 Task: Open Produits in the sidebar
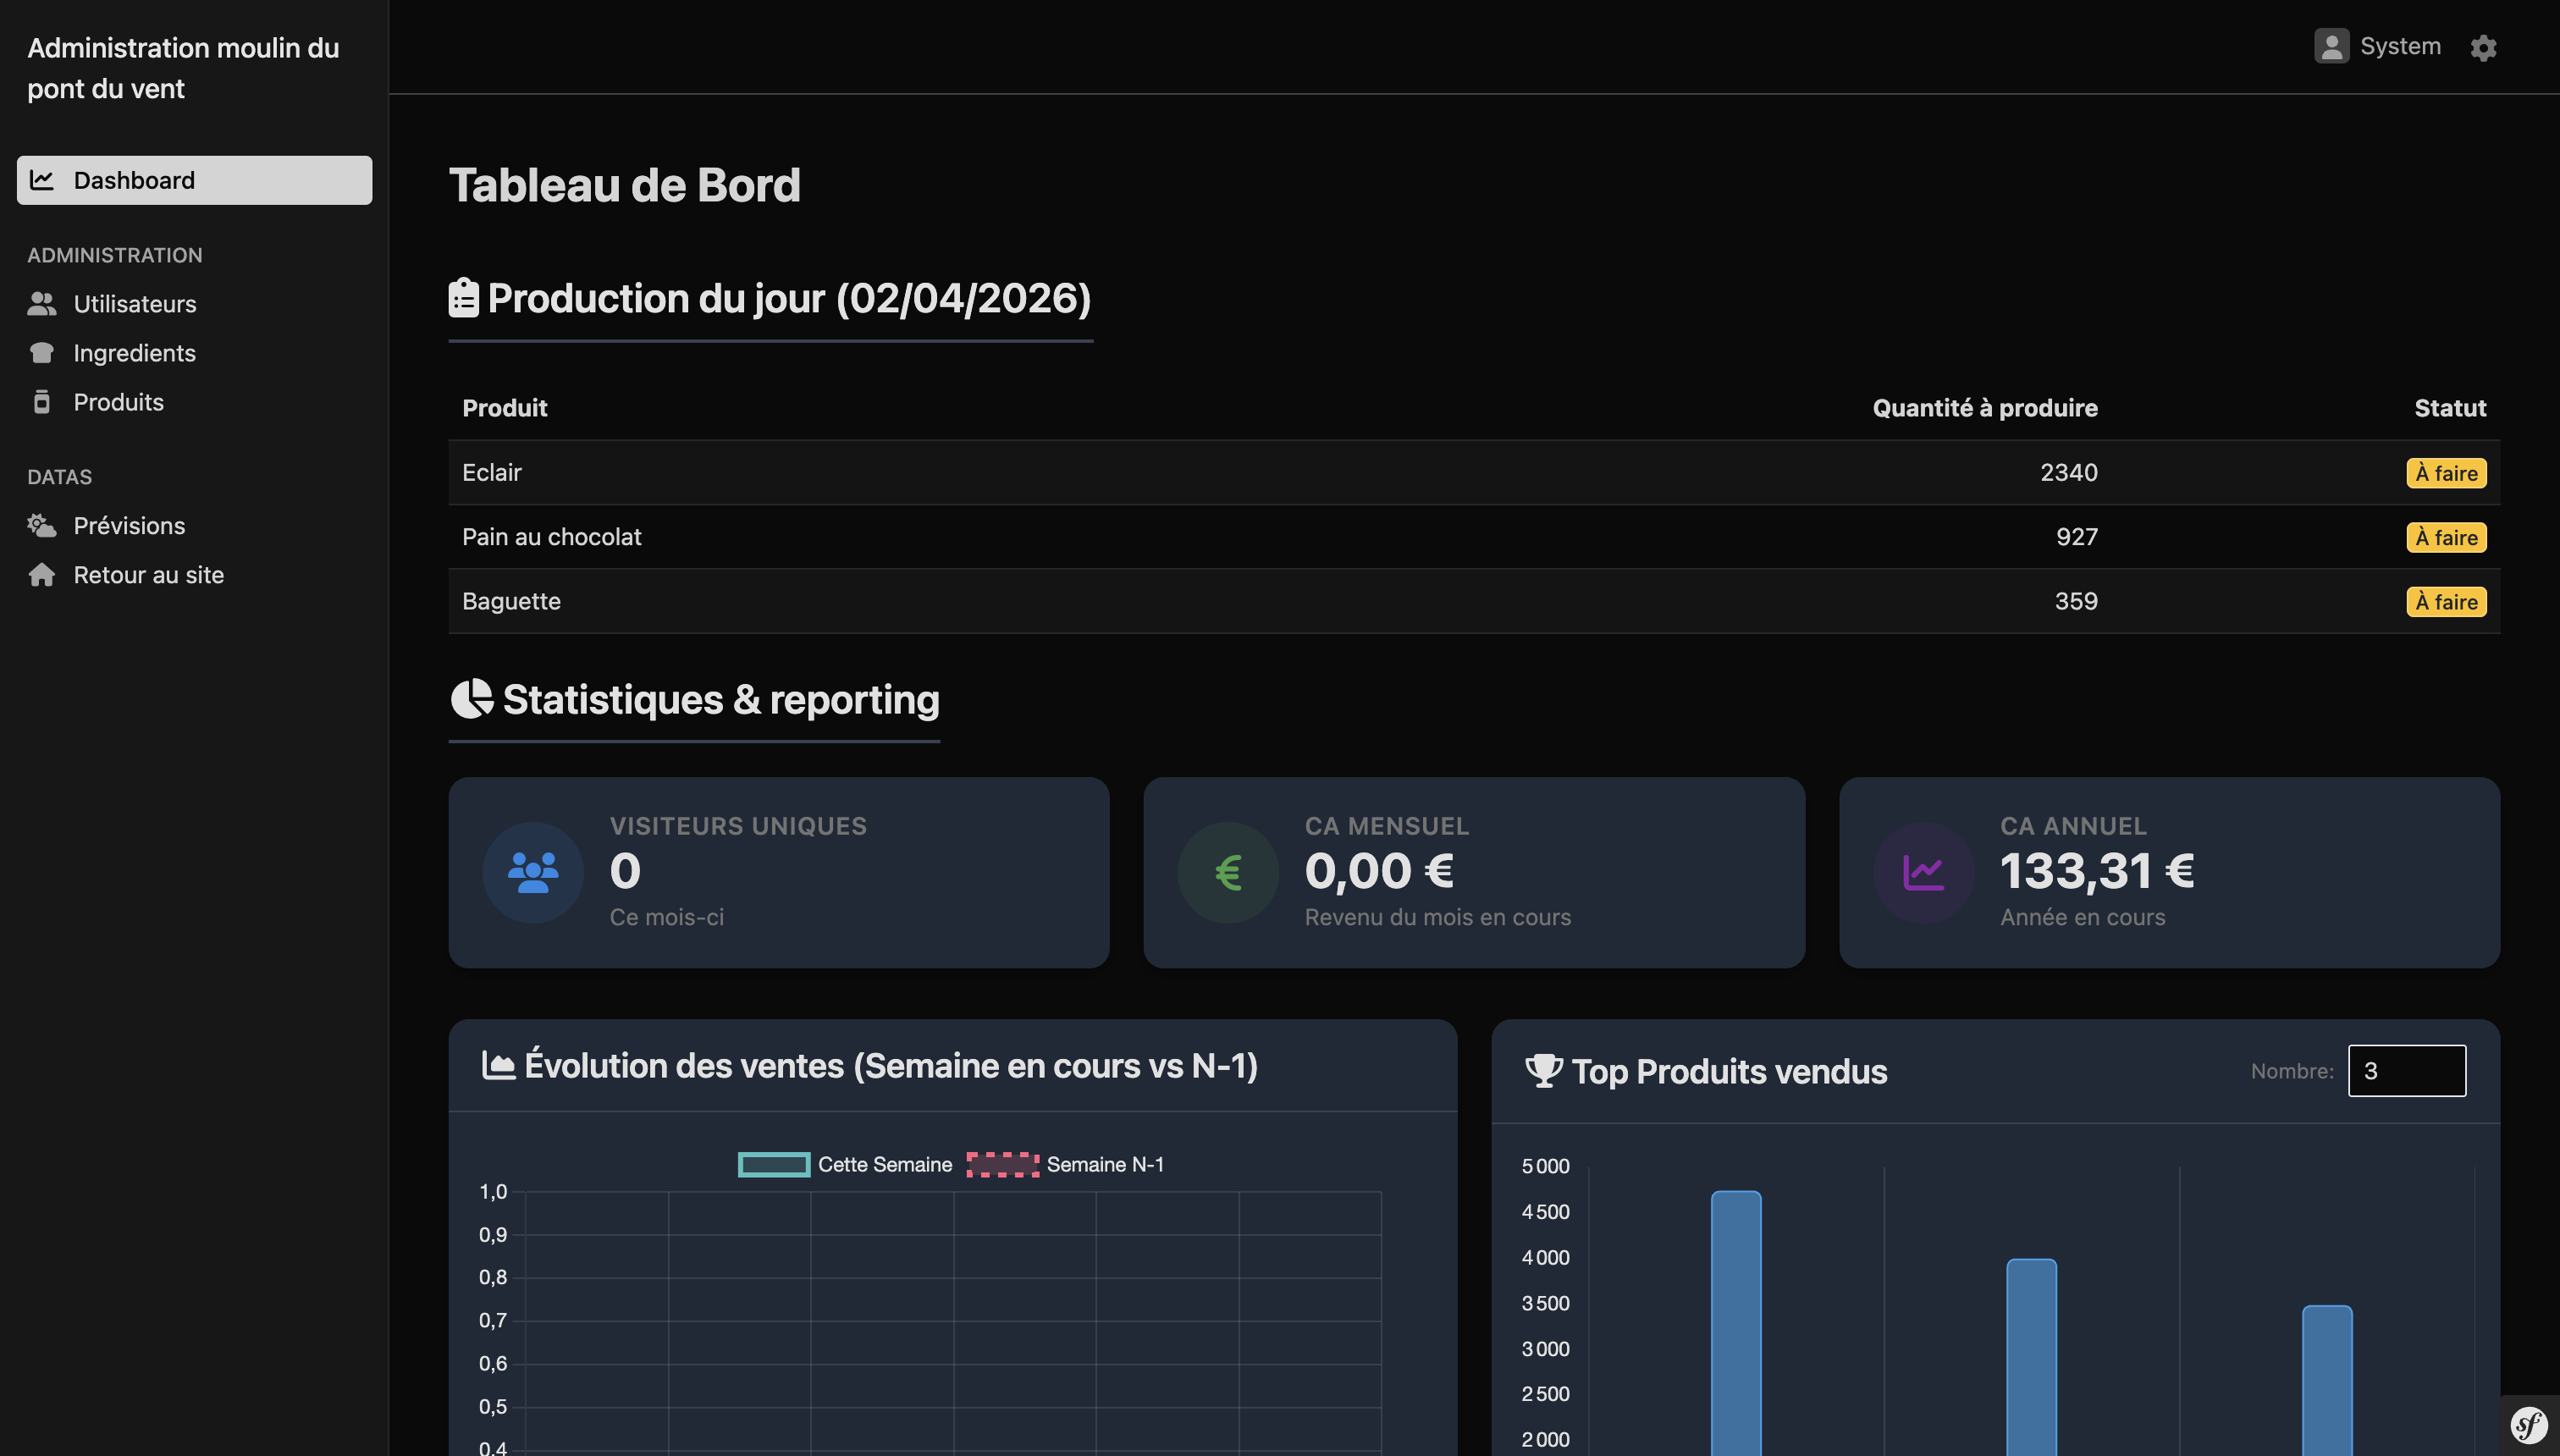tap(118, 402)
